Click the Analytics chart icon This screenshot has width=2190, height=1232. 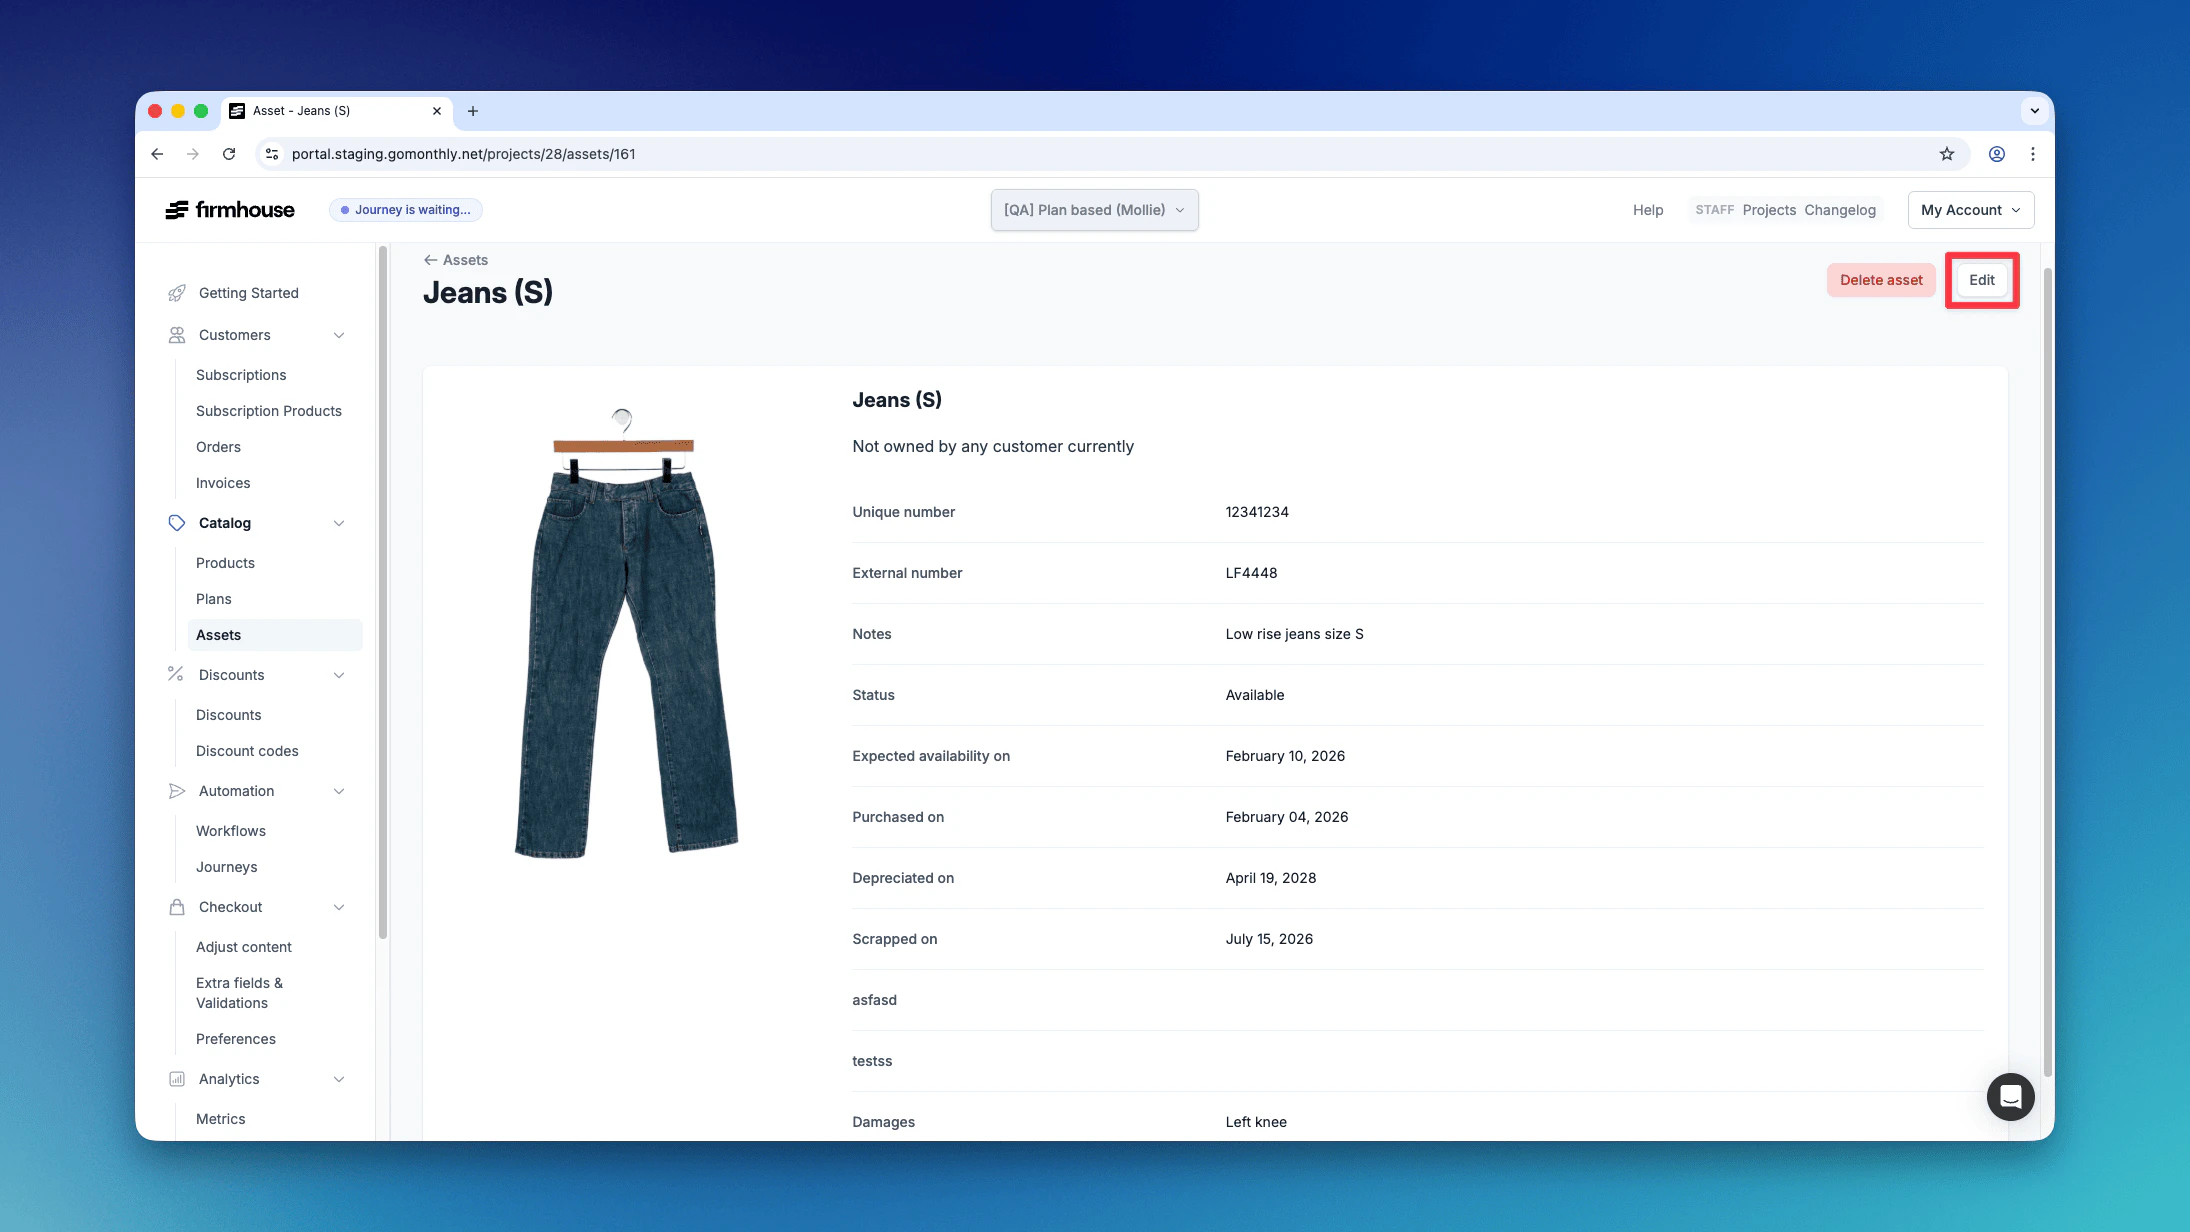point(177,1079)
